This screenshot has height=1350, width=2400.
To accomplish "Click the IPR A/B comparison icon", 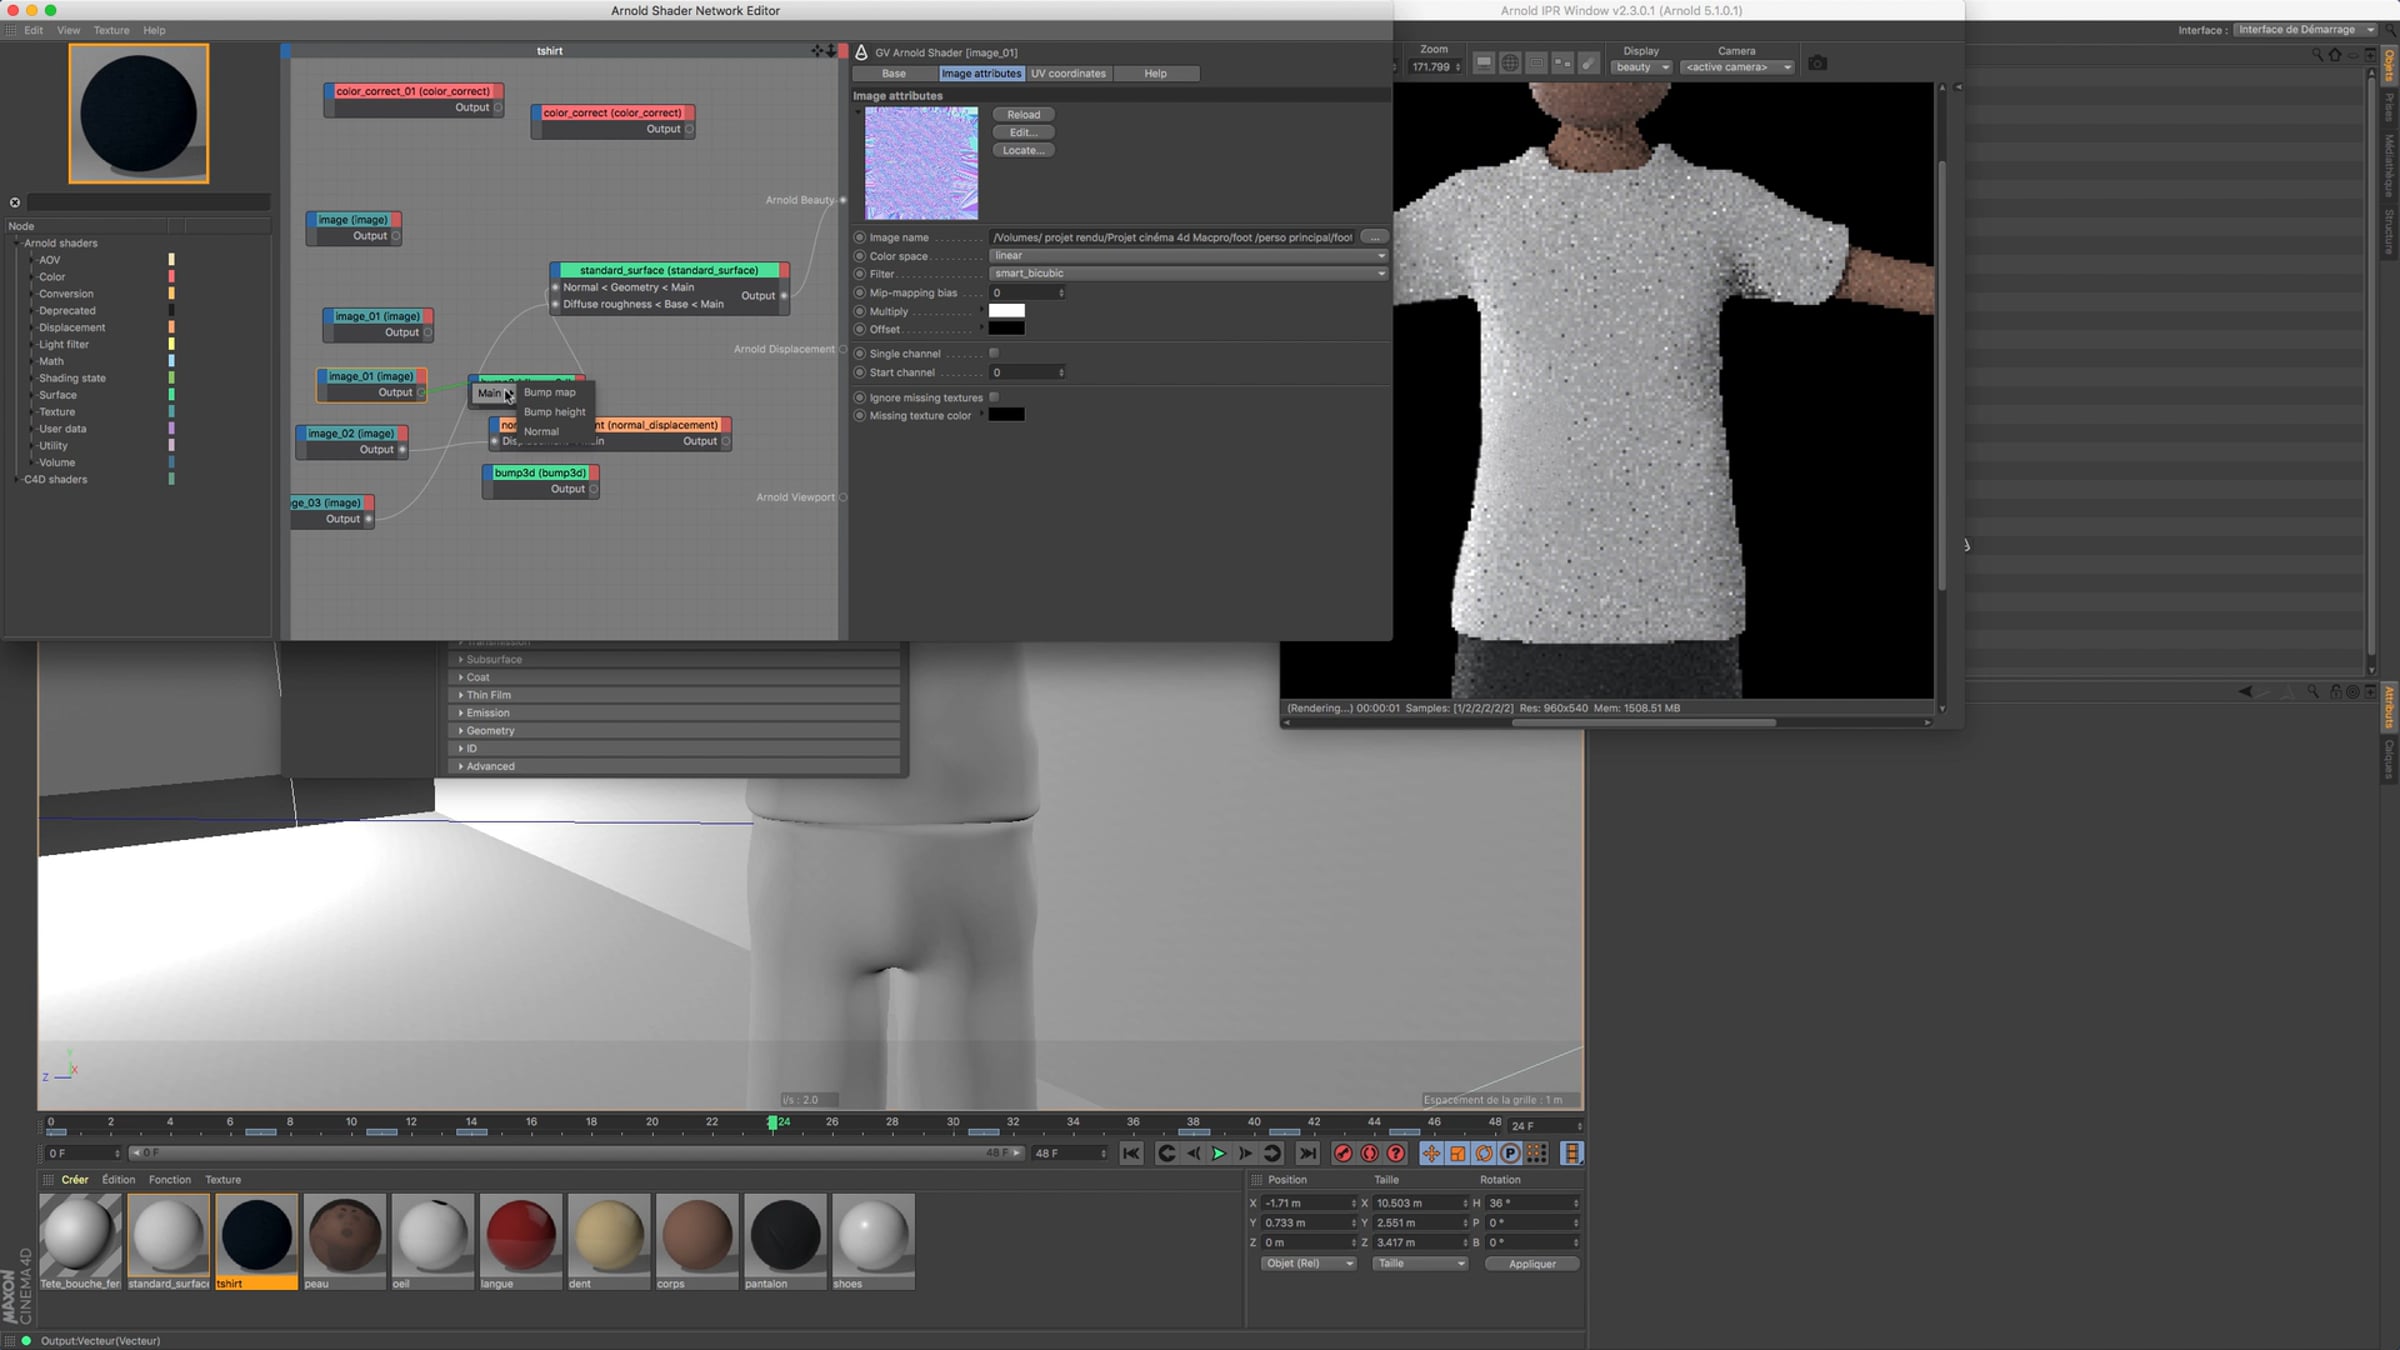I will (x=1562, y=63).
